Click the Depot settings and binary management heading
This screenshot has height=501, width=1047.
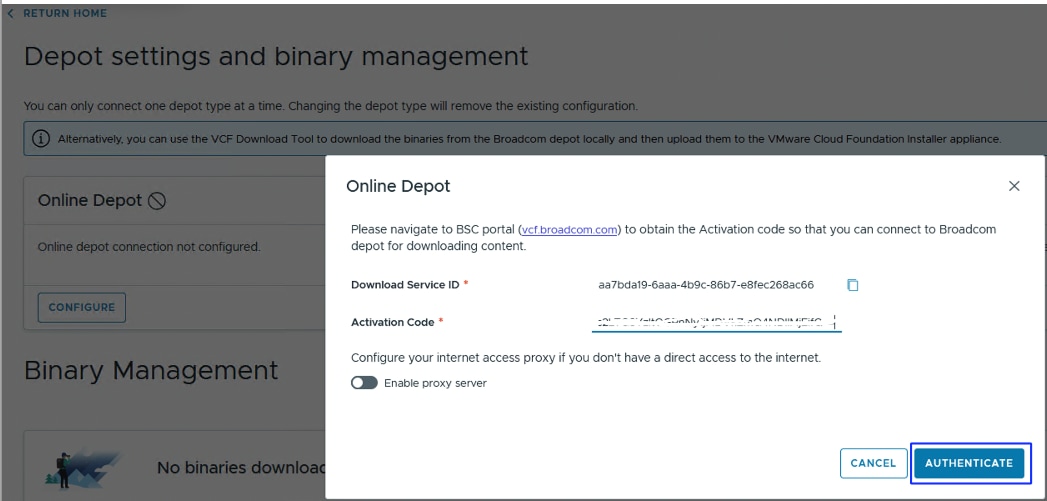pyautogui.click(x=276, y=56)
